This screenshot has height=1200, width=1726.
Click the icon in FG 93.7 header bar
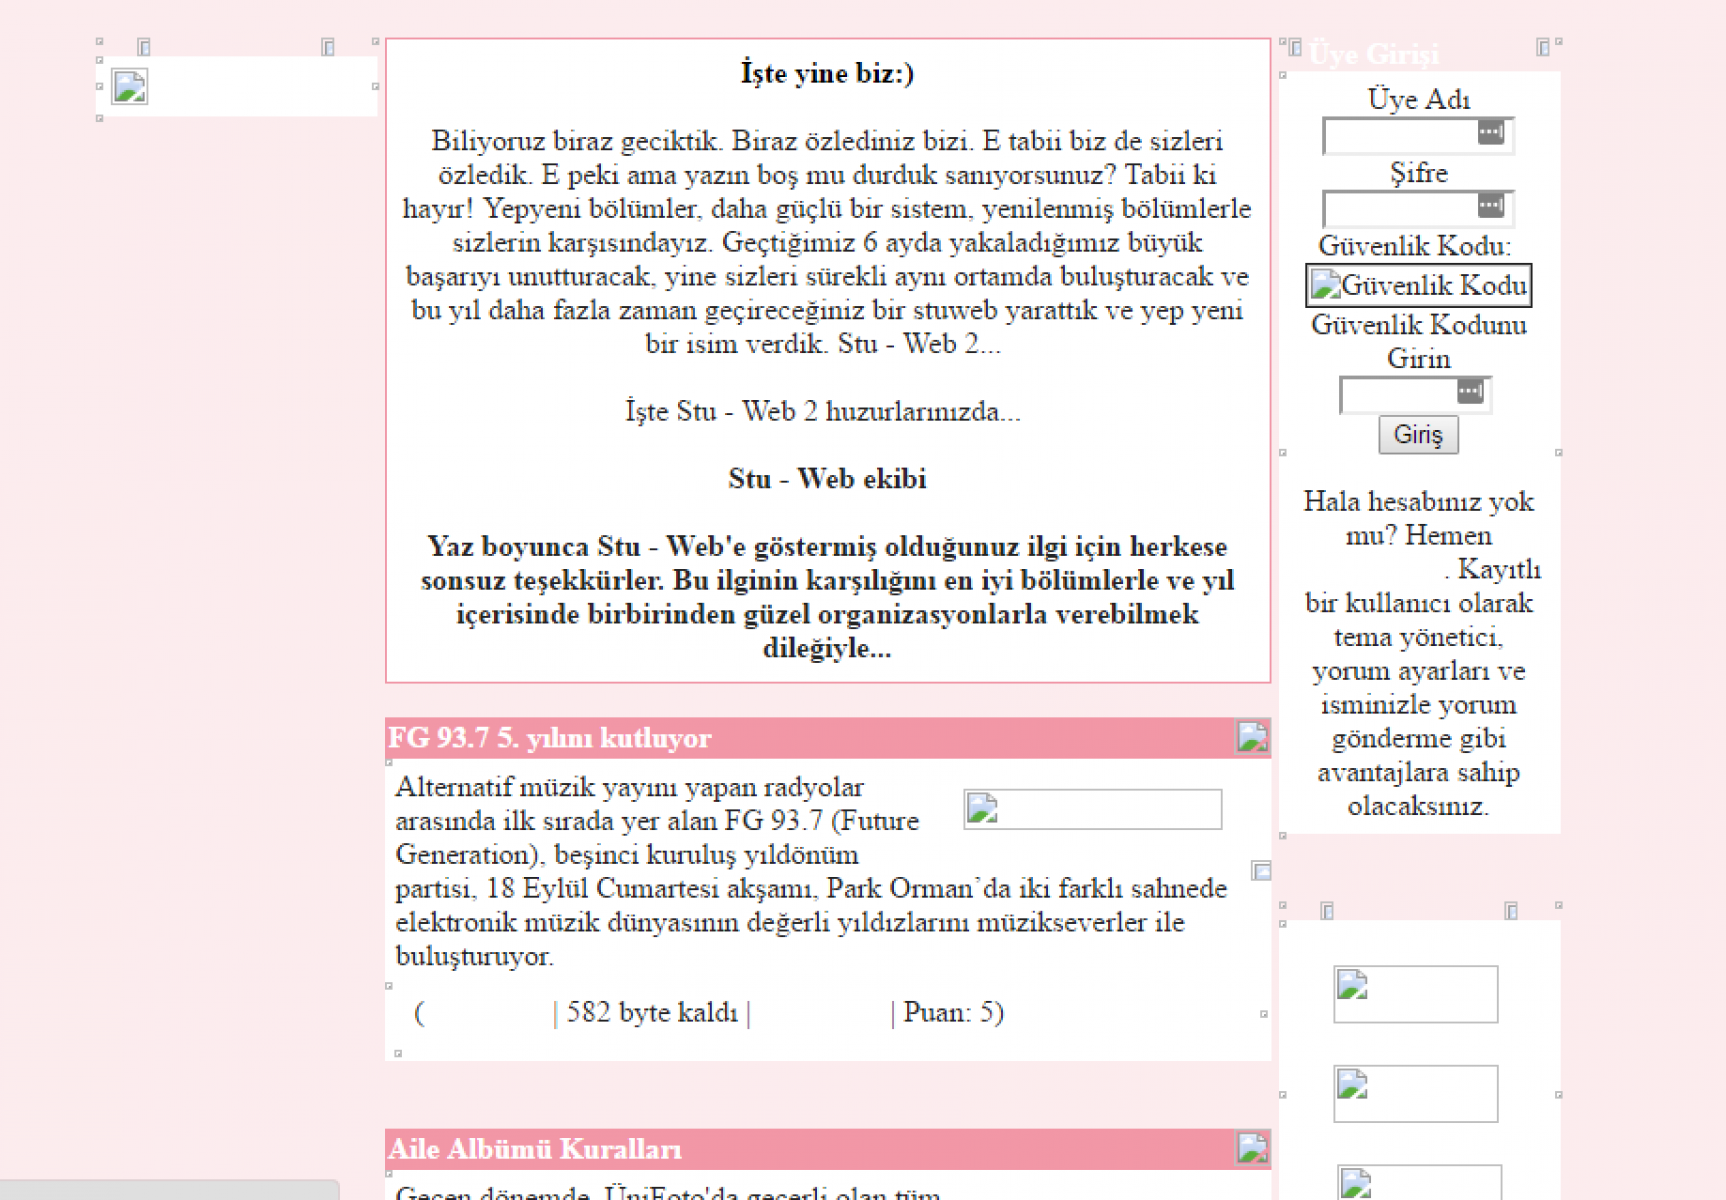pos(1252,737)
